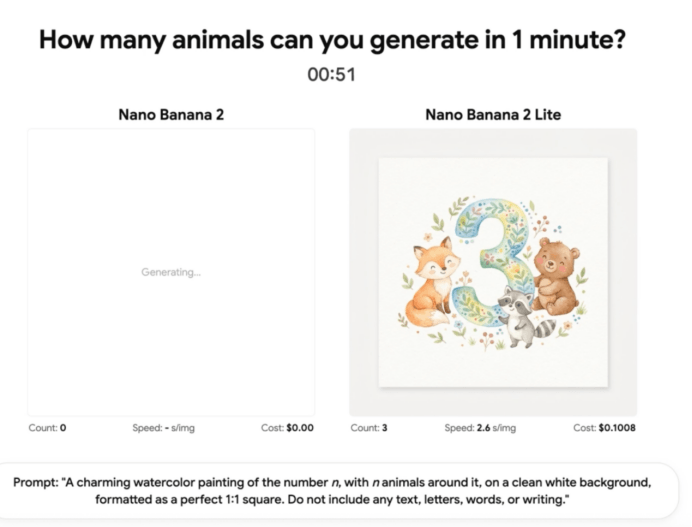Viewport: 692px width, 527px height.
Task: Click the 00:51 countdown timer
Action: click(x=331, y=74)
